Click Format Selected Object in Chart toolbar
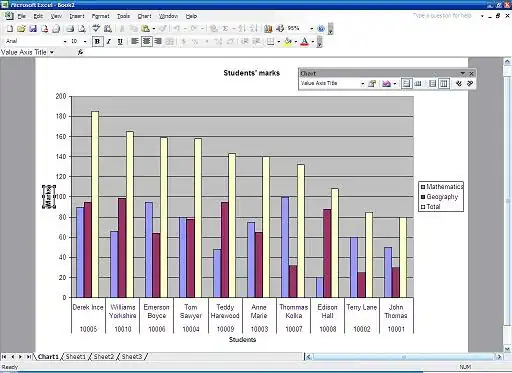 pos(372,83)
